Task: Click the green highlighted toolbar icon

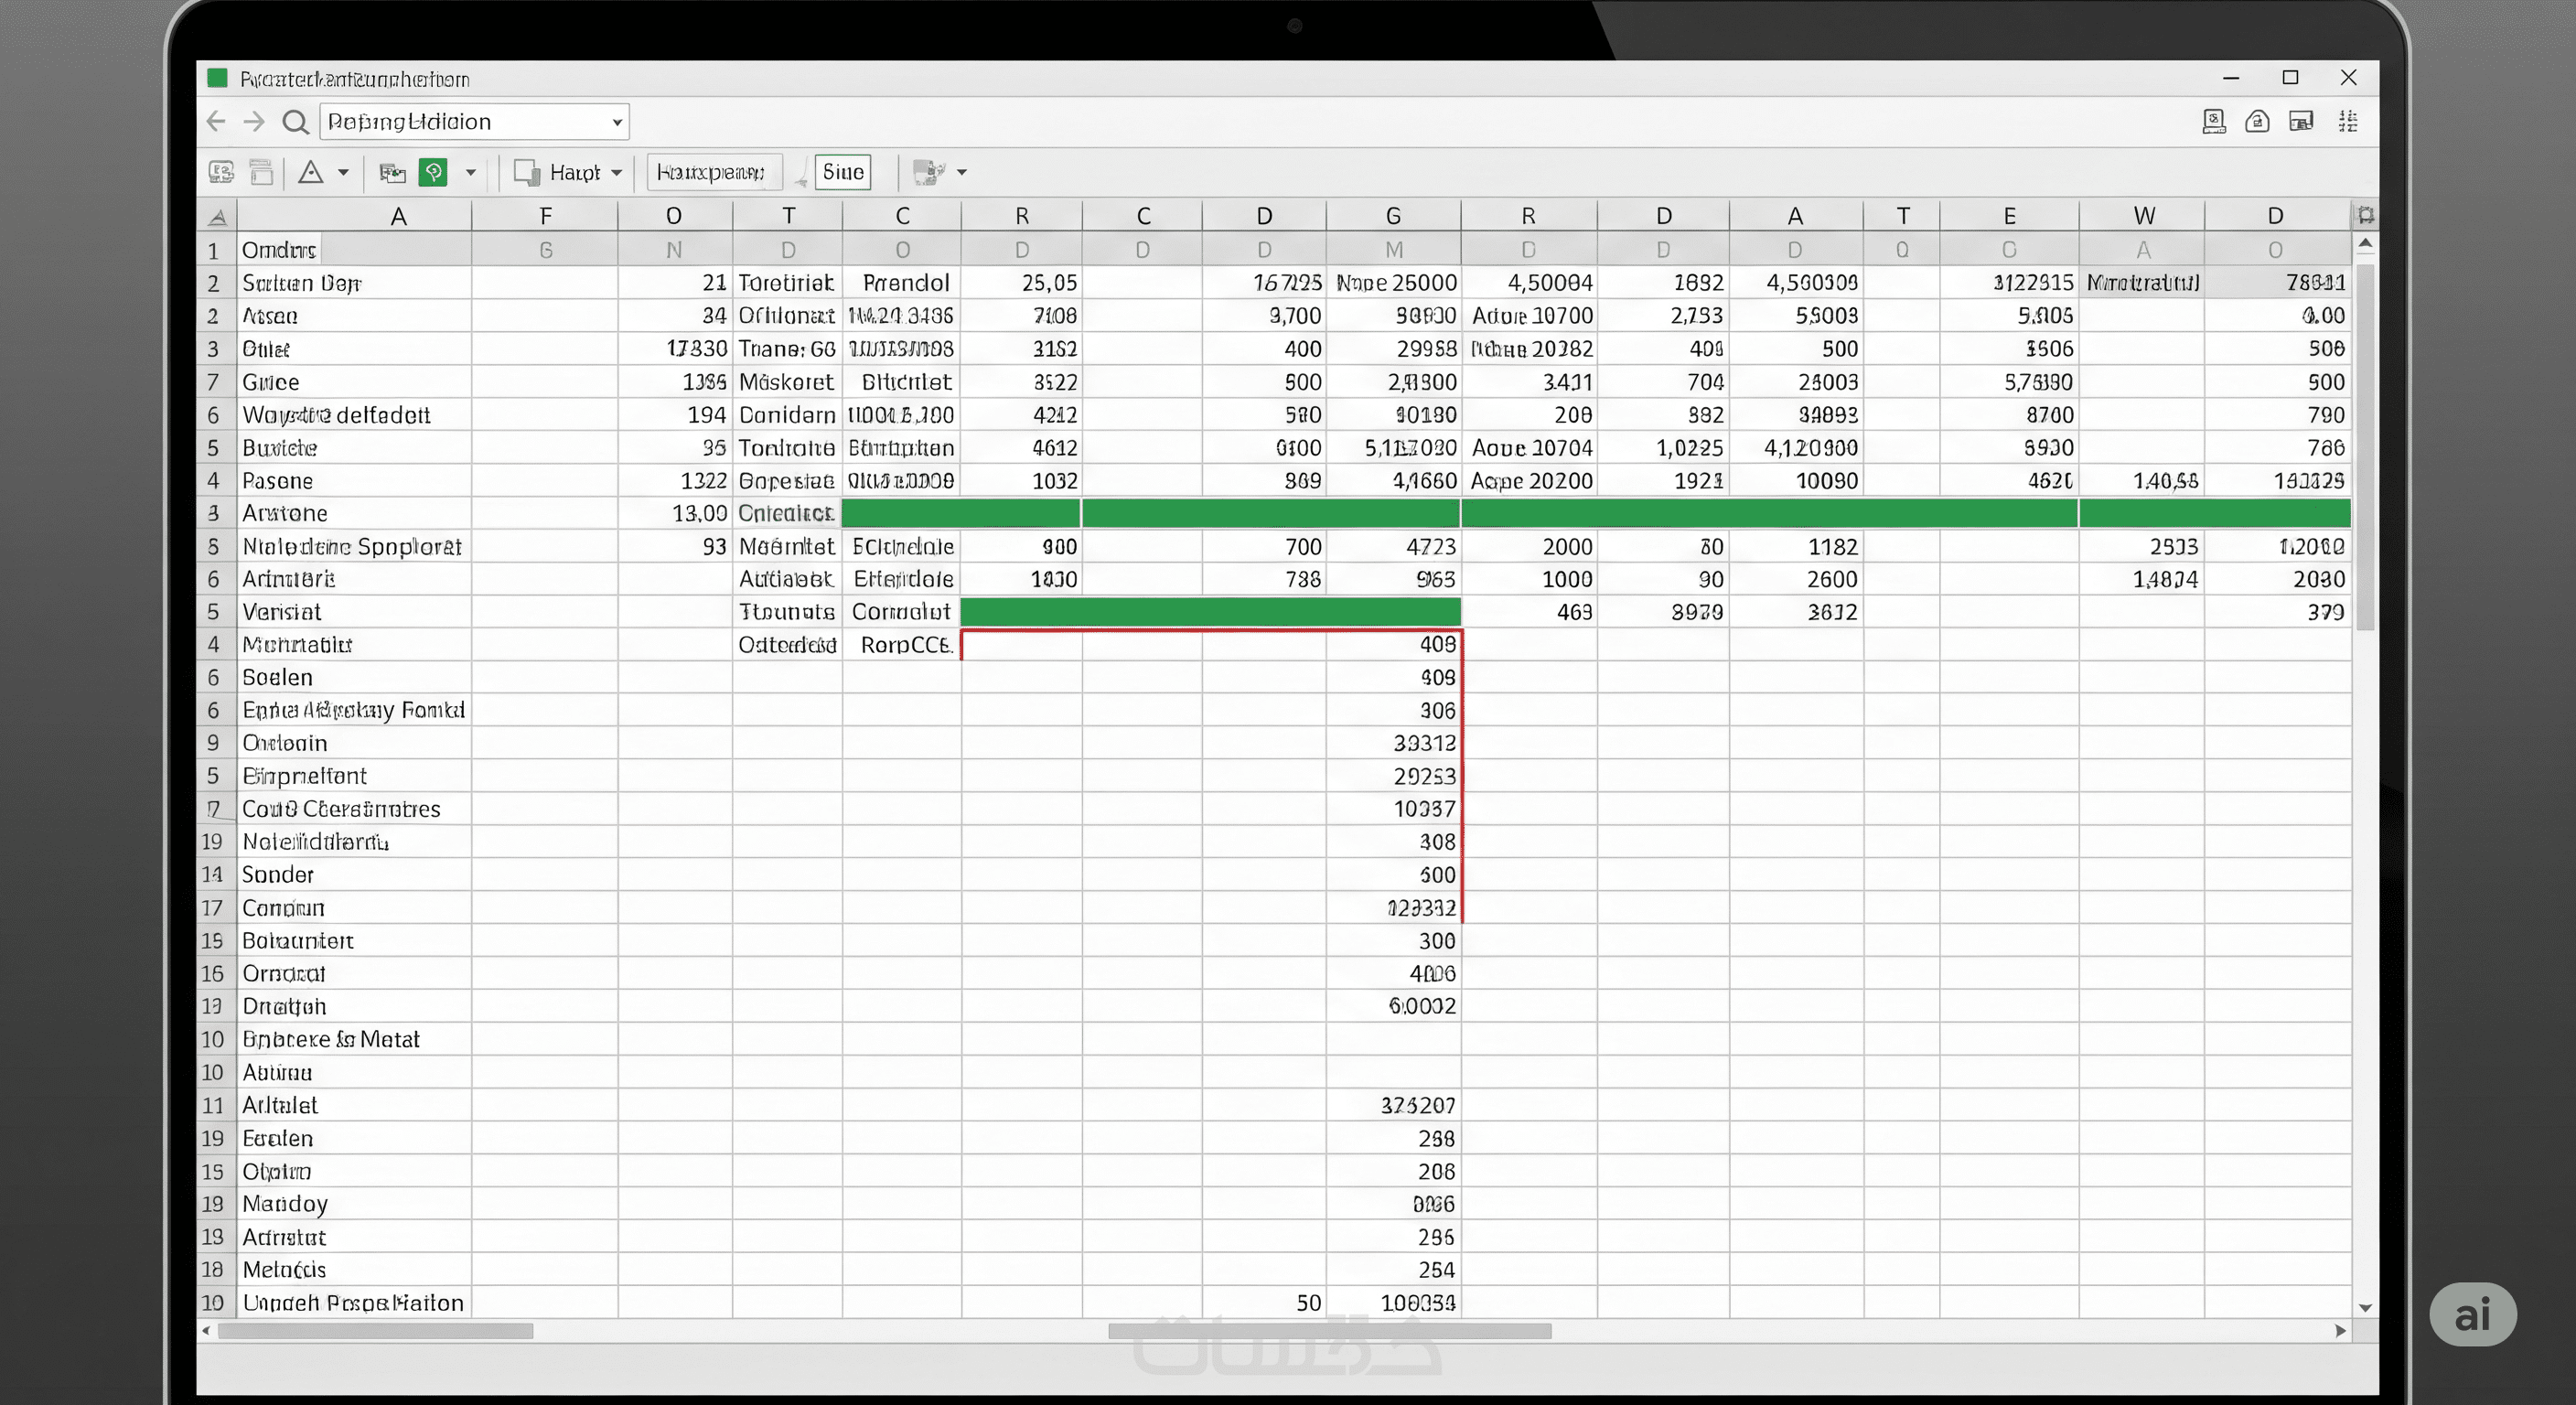Action: [433, 172]
